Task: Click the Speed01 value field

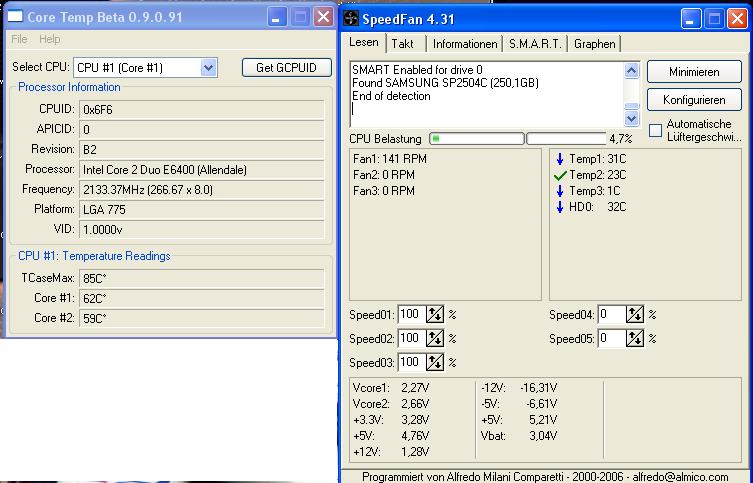Action: (412, 314)
